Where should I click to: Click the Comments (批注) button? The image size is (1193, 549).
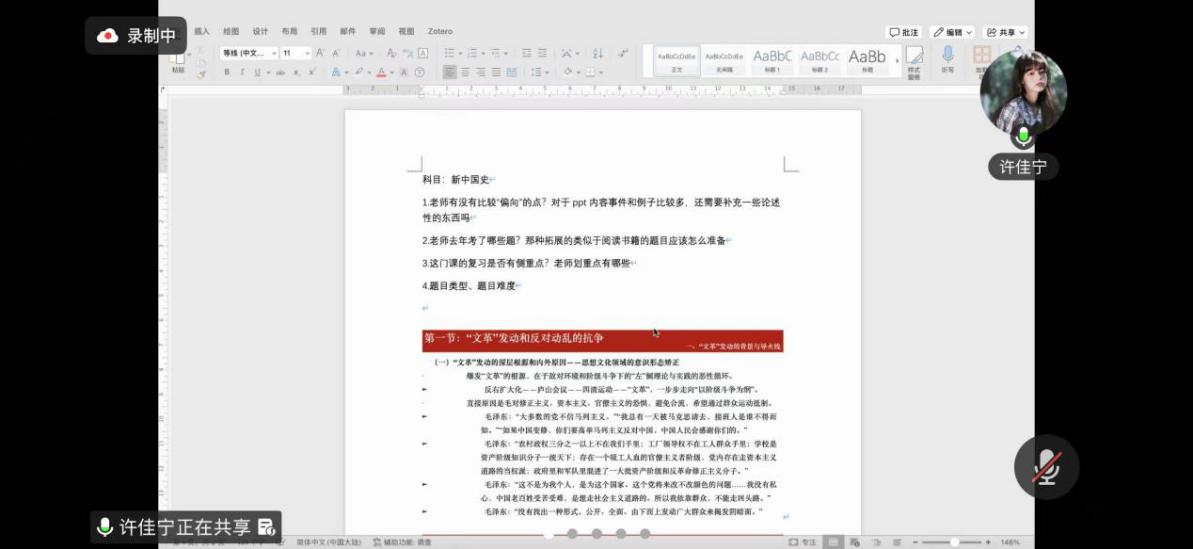(x=904, y=32)
